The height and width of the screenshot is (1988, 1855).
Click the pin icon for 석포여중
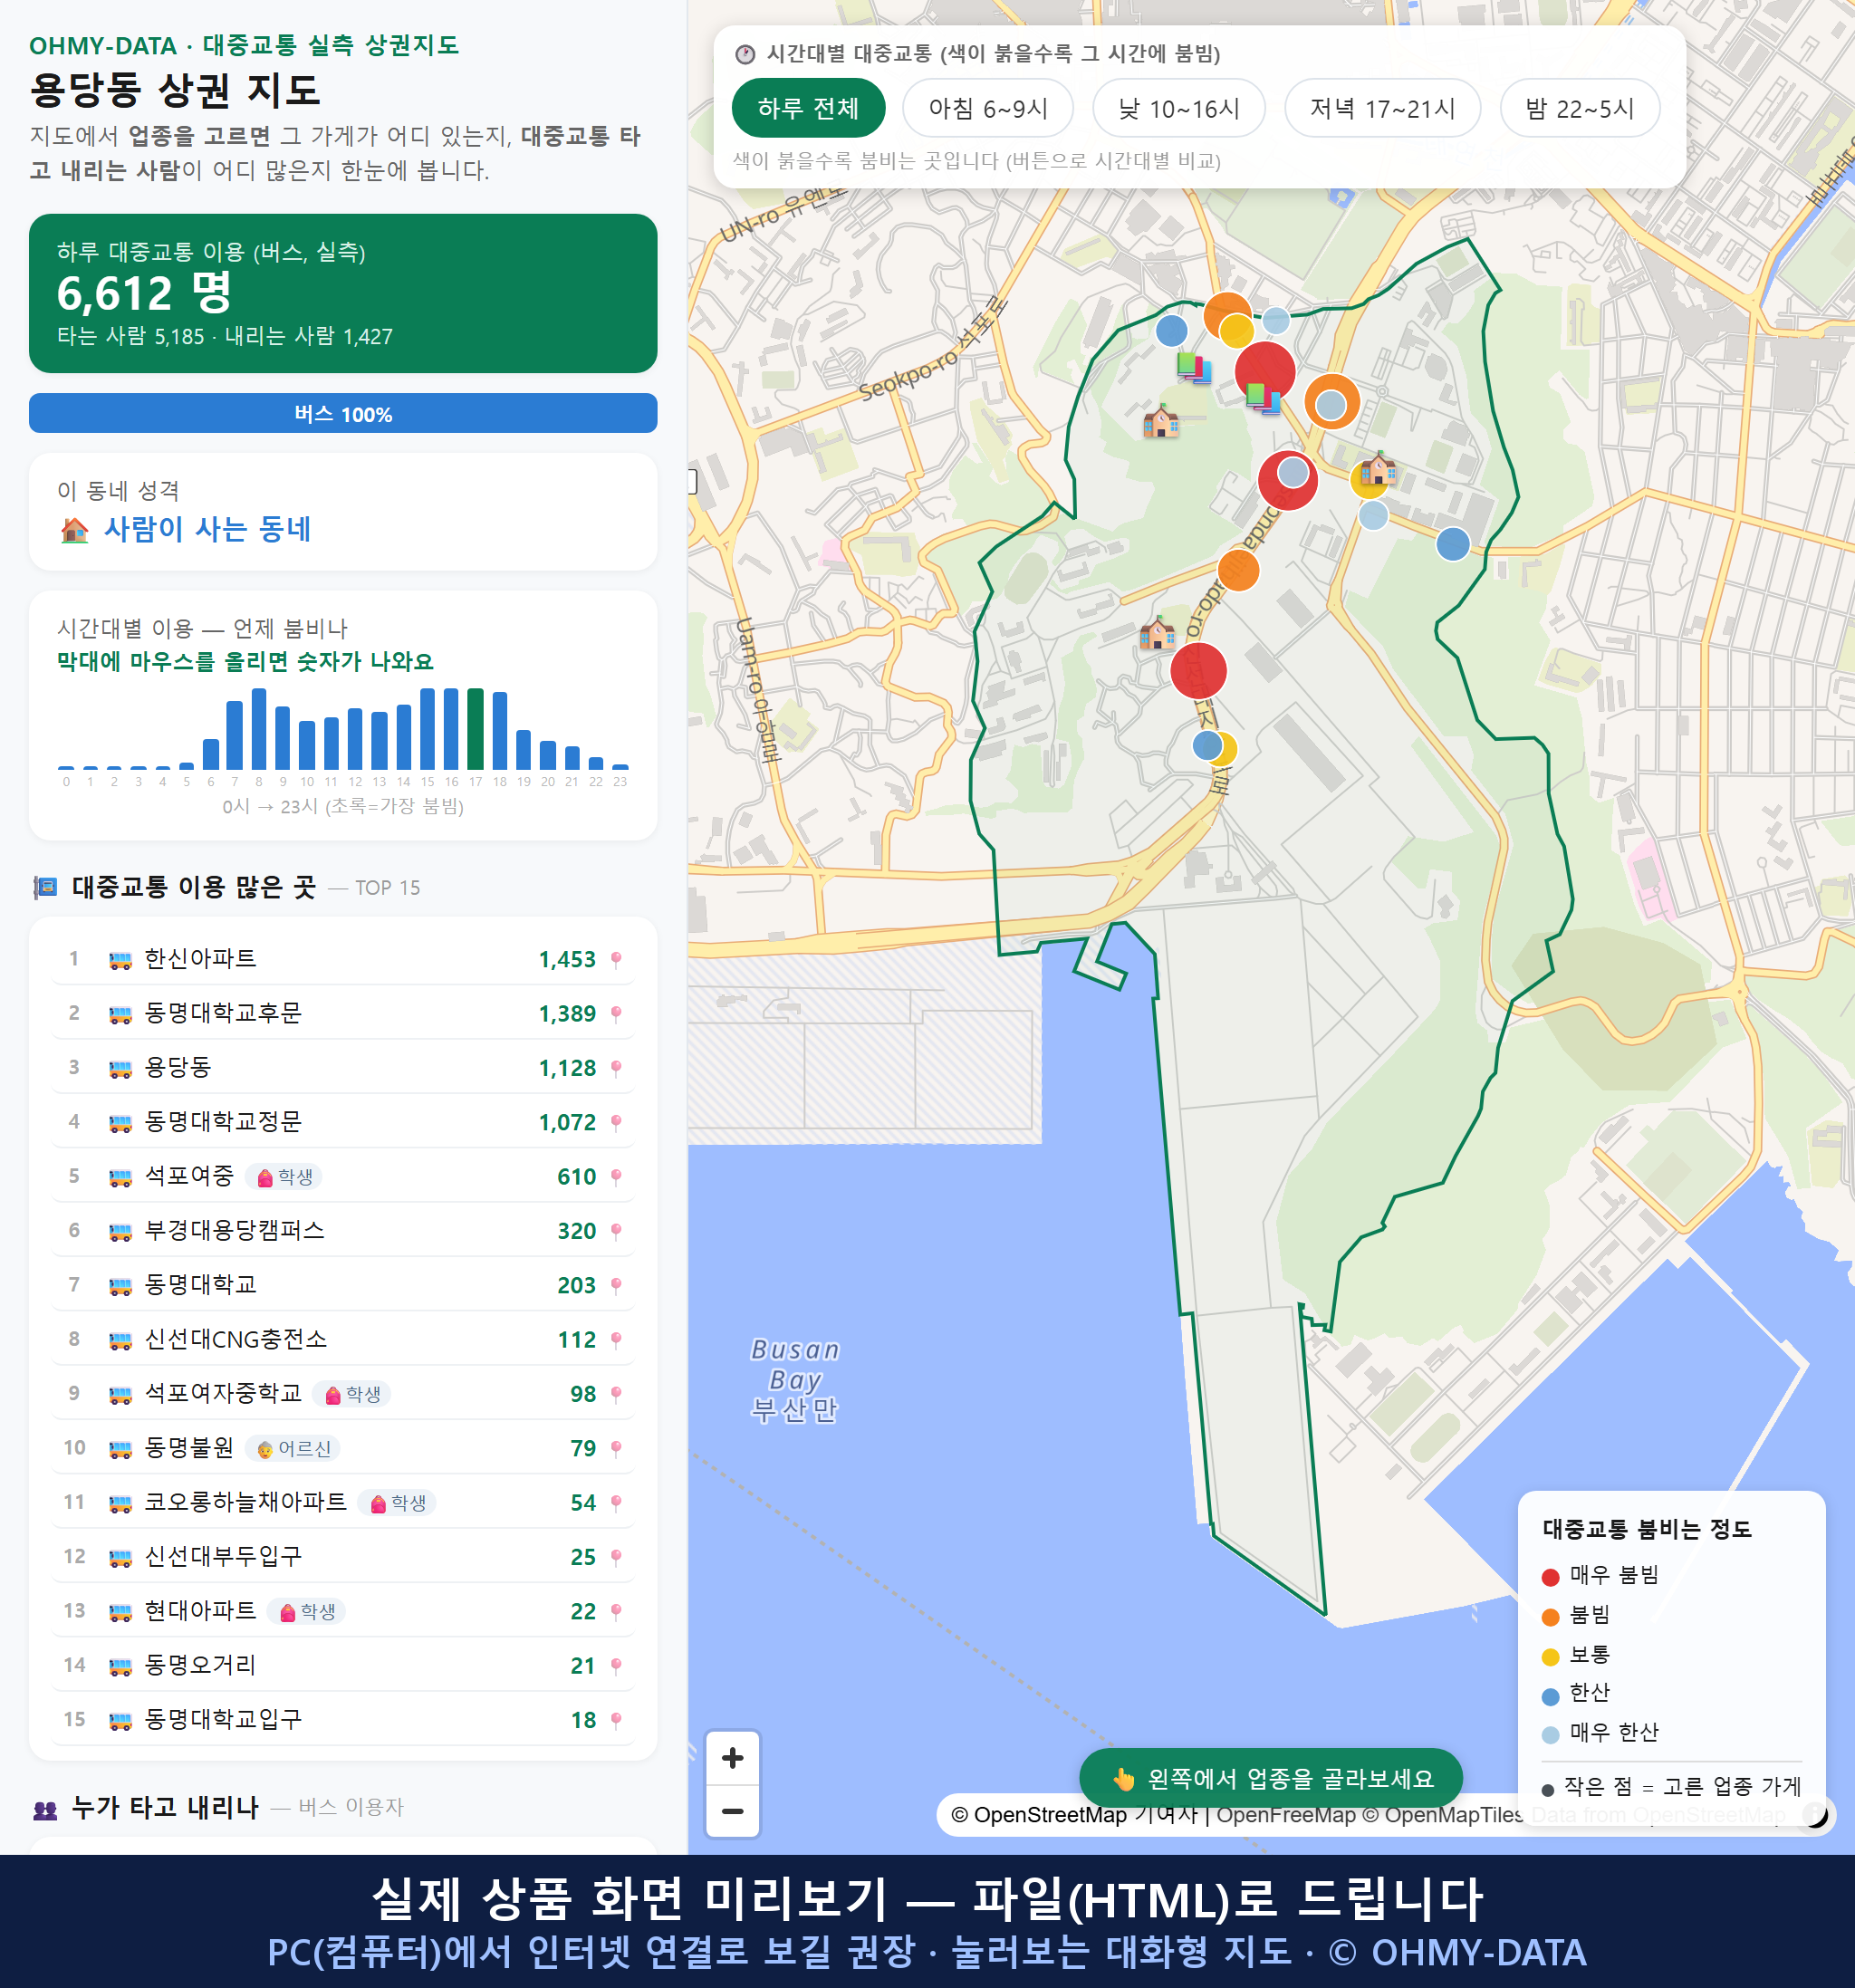616,1176
